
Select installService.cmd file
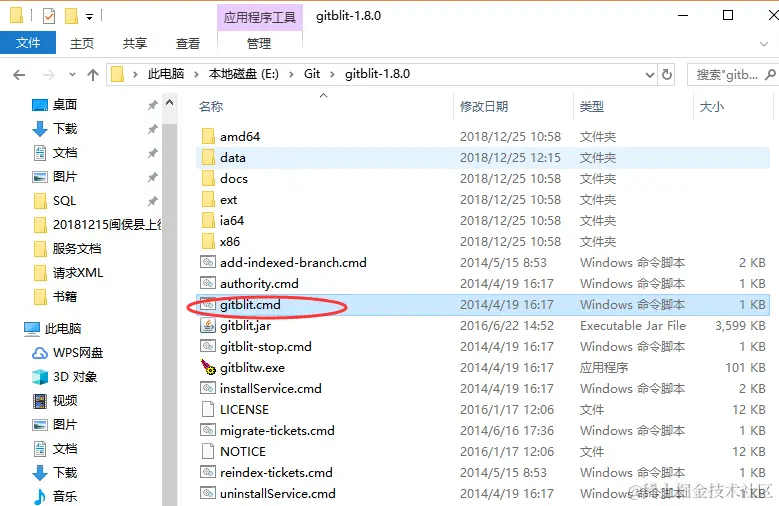[x=271, y=388]
